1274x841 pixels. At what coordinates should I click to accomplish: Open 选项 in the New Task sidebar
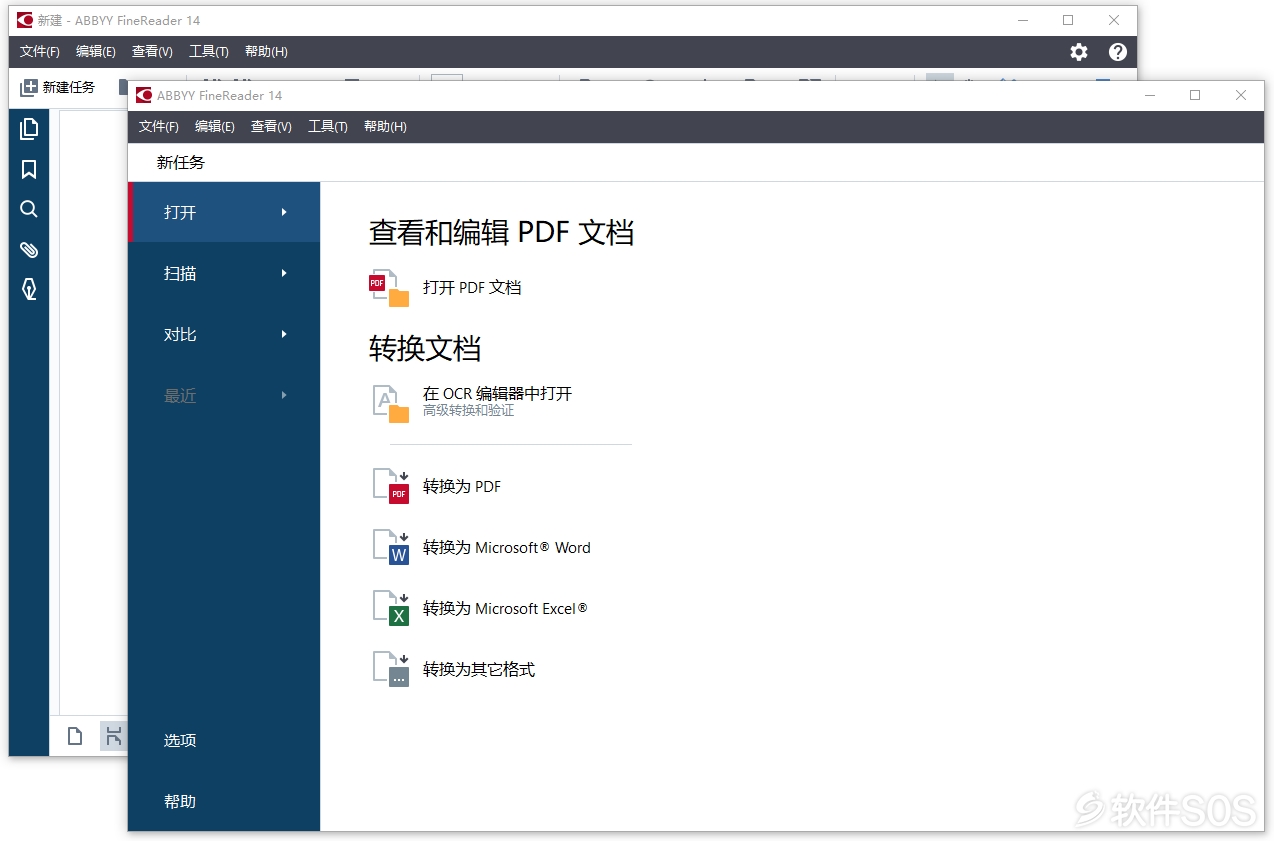(180, 740)
